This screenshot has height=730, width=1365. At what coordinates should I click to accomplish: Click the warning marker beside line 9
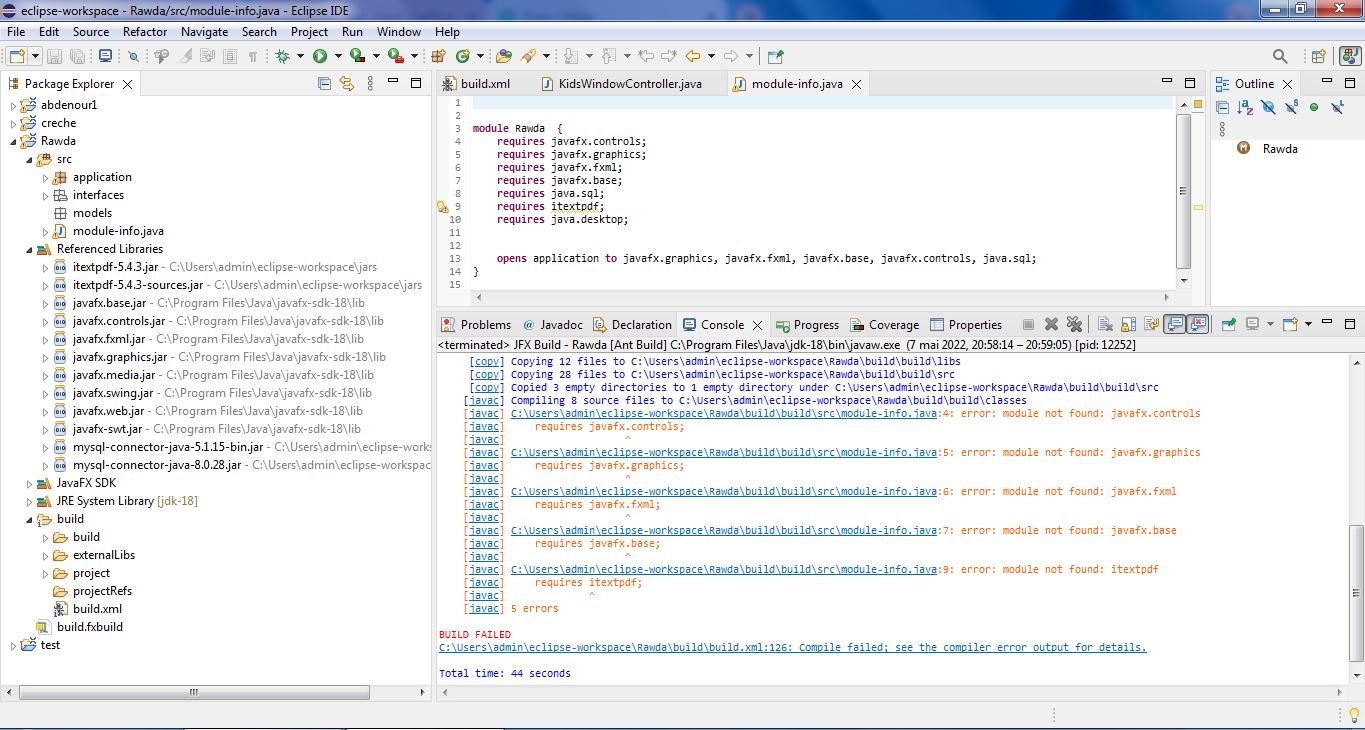(x=443, y=206)
